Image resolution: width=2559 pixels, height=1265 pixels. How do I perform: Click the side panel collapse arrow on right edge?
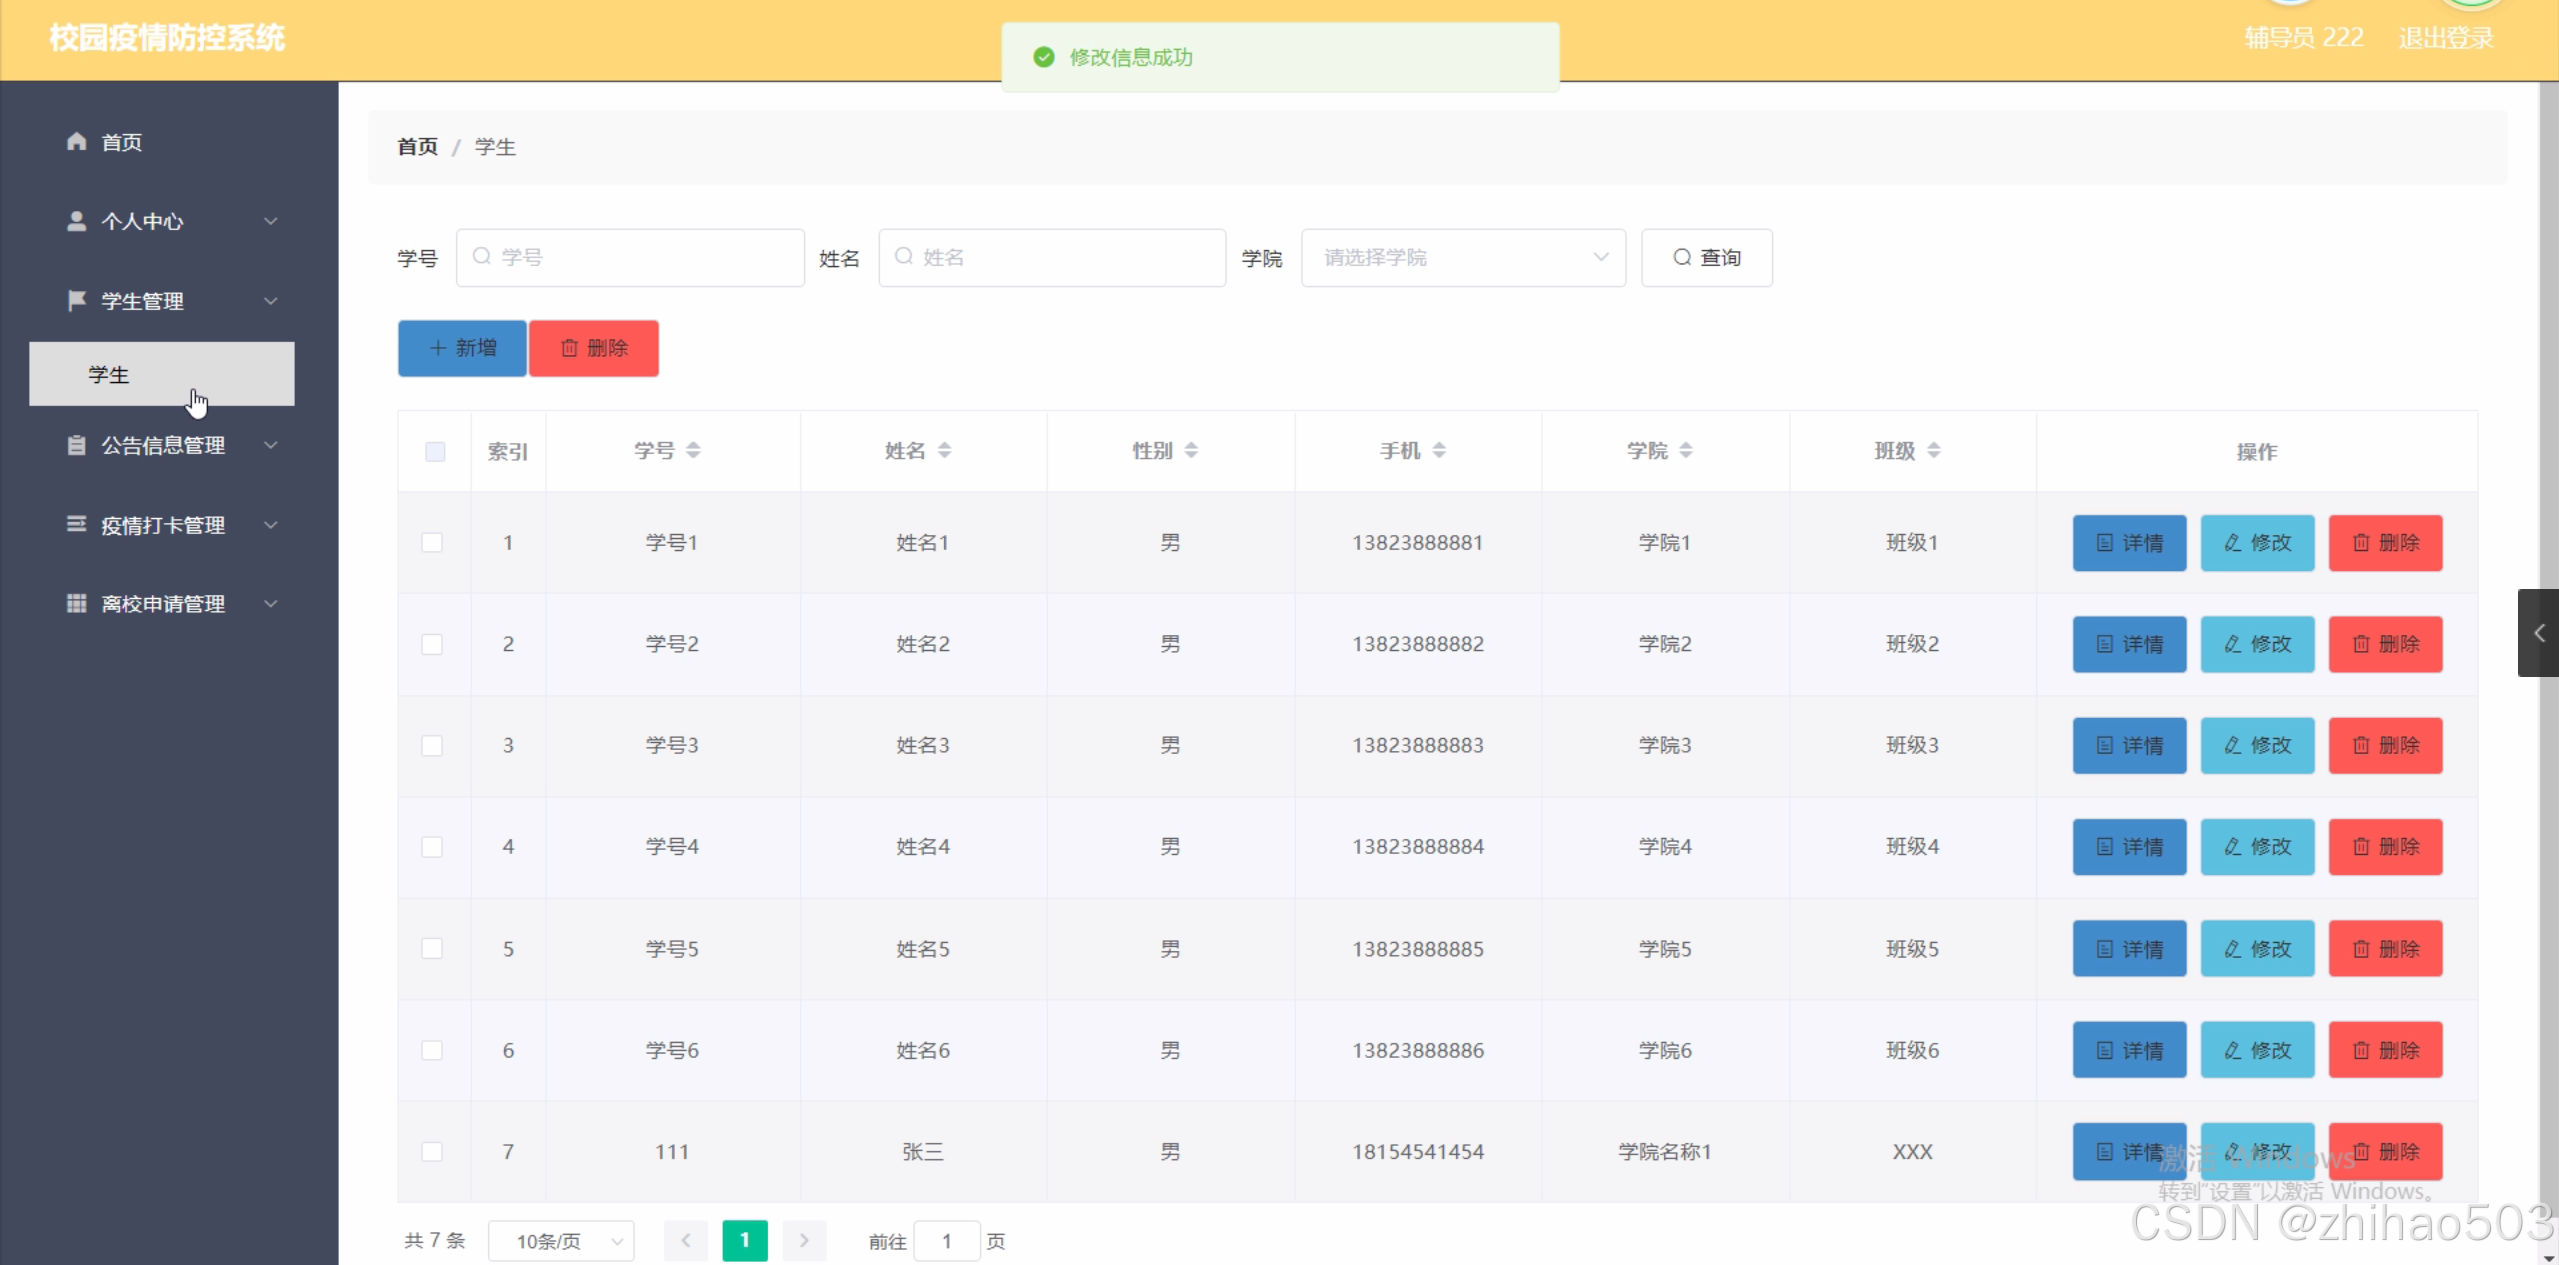click(2538, 633)
